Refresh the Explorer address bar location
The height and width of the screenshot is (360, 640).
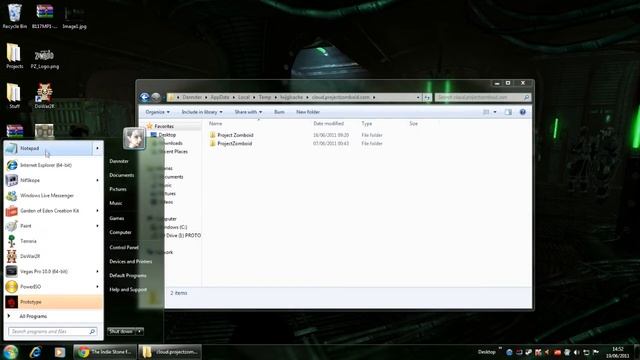pos(427,97)
